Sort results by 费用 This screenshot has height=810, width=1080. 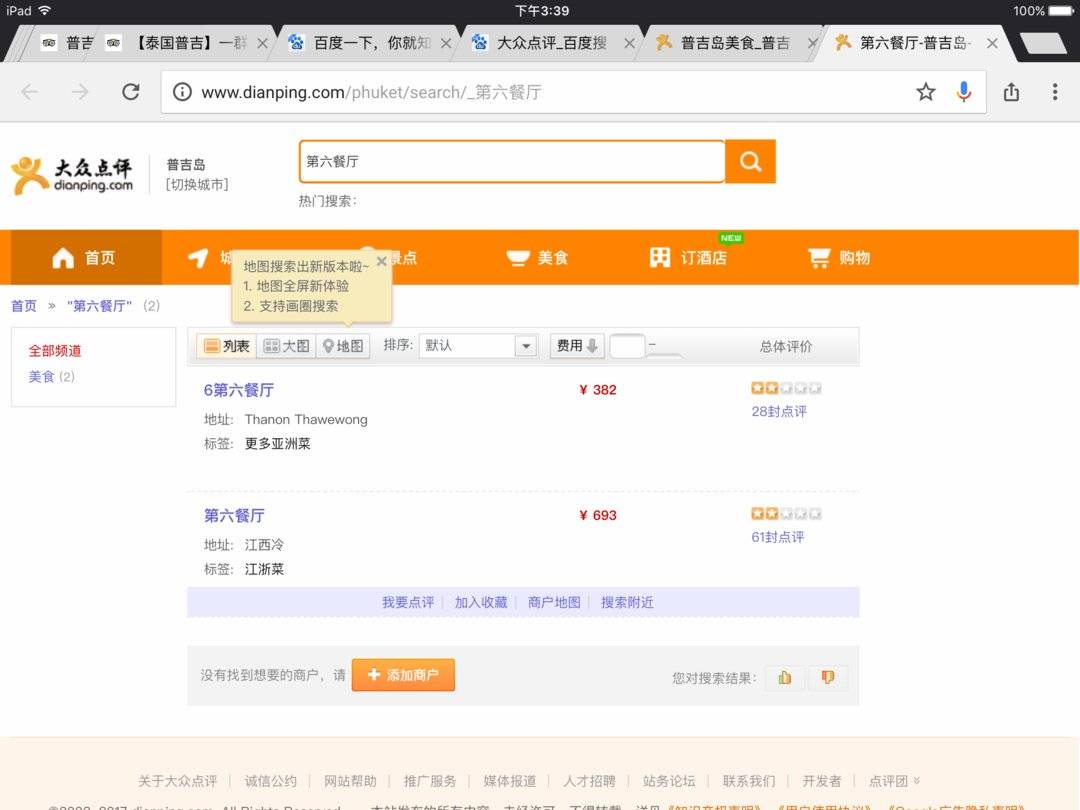577,346
